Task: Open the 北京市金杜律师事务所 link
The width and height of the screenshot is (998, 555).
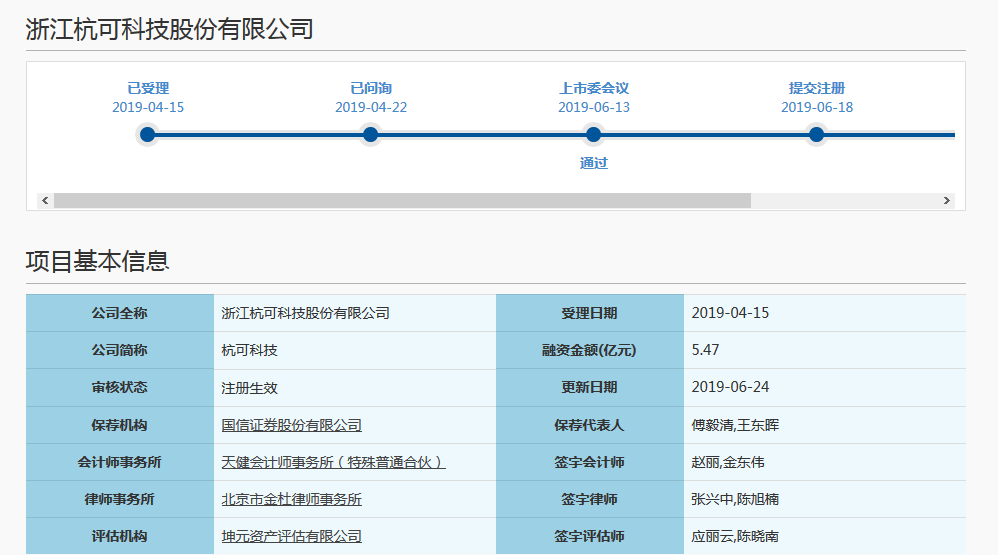Action: 292,499
